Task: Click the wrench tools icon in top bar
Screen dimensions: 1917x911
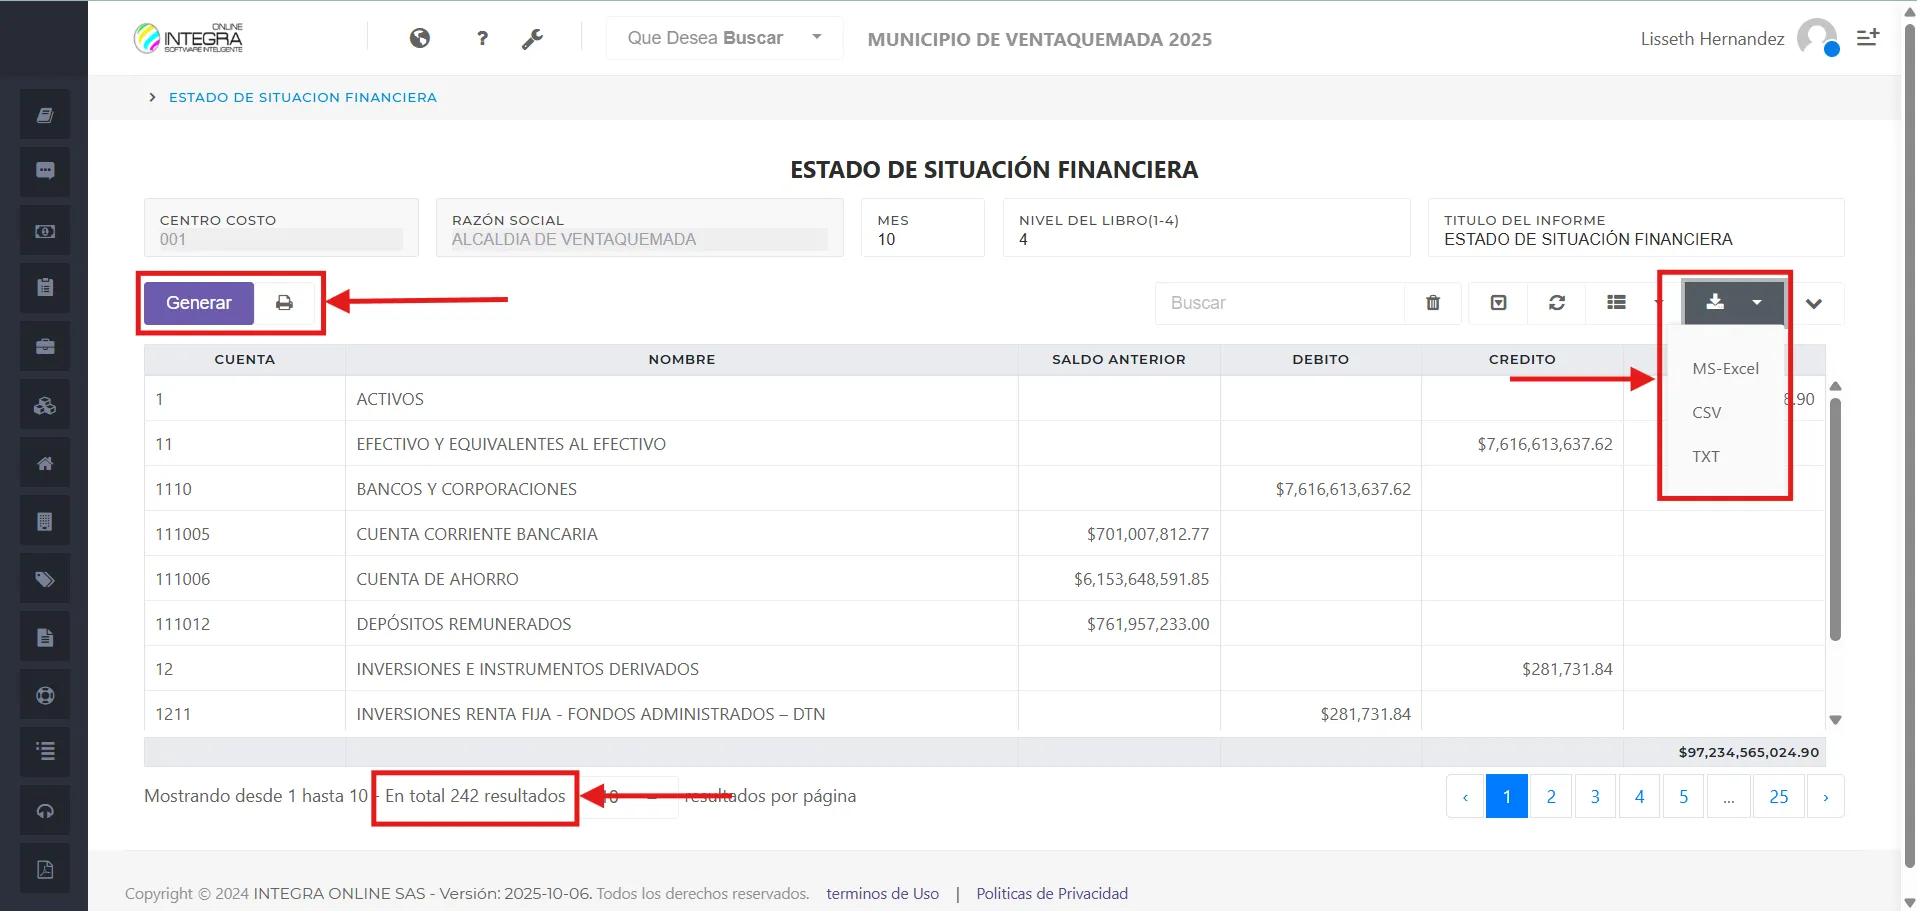Action: coord(533,38)
